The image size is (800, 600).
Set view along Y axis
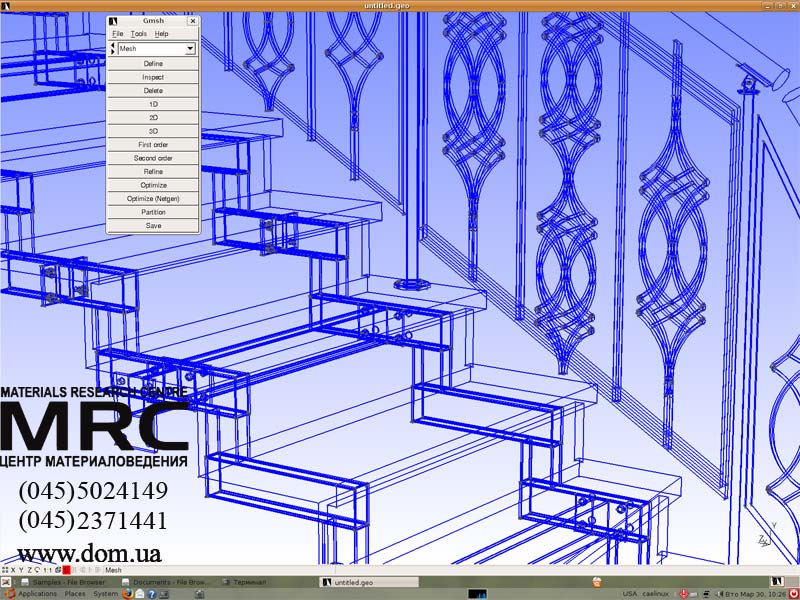(x=21, y=570)
